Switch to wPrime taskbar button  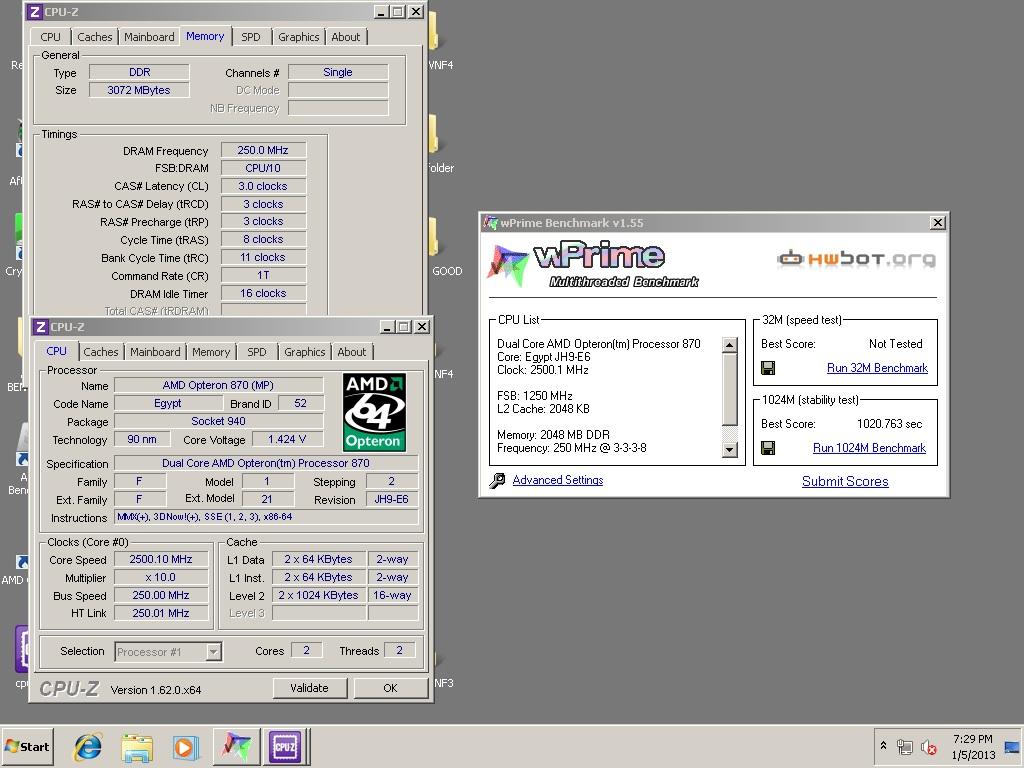click(x=236, y=746)
